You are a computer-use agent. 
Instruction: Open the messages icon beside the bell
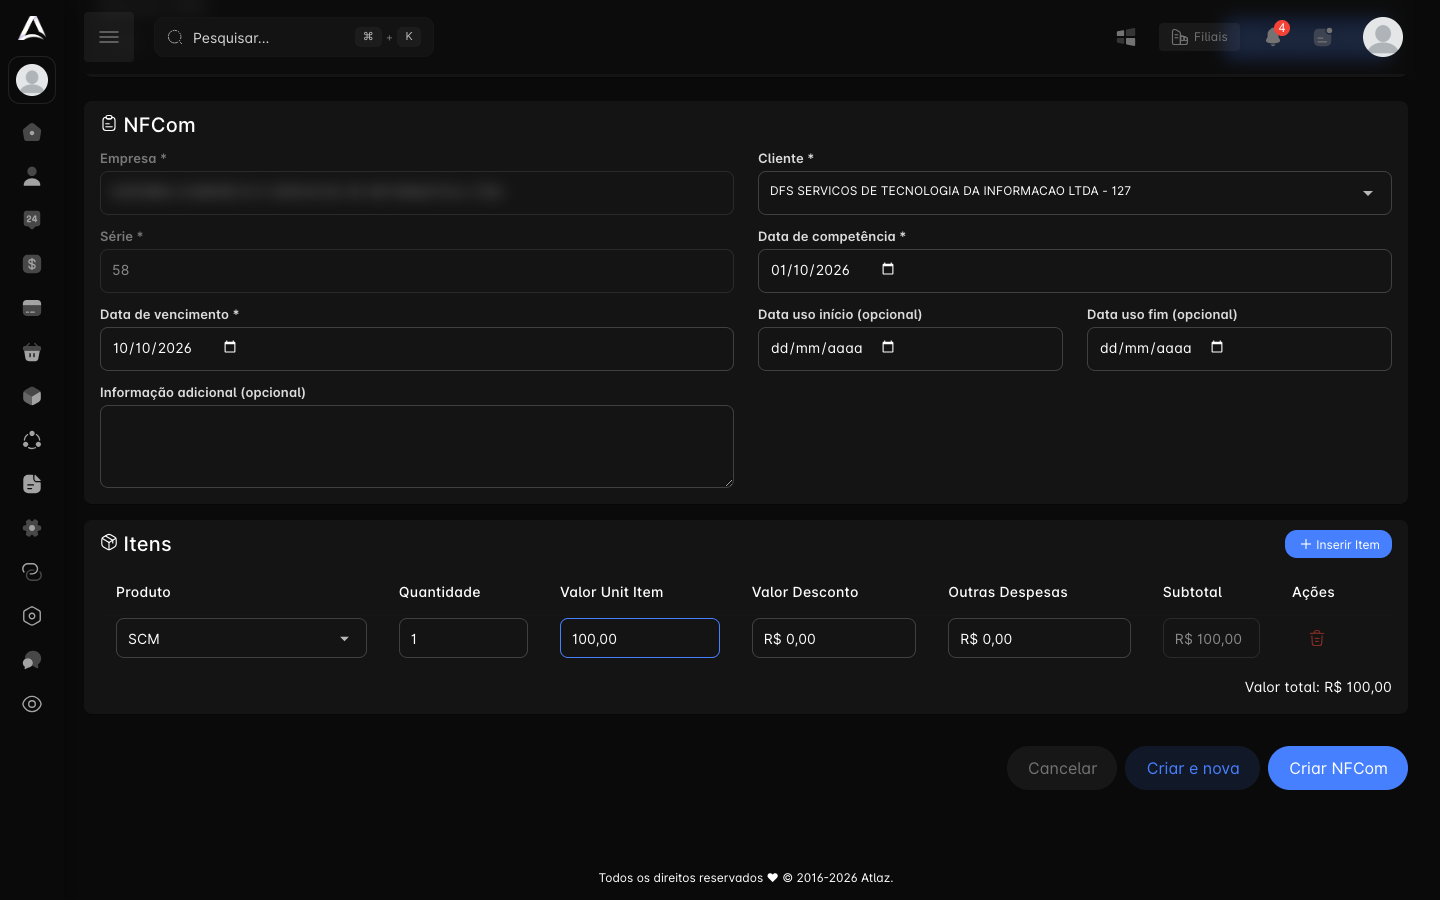pos(1323,37)
